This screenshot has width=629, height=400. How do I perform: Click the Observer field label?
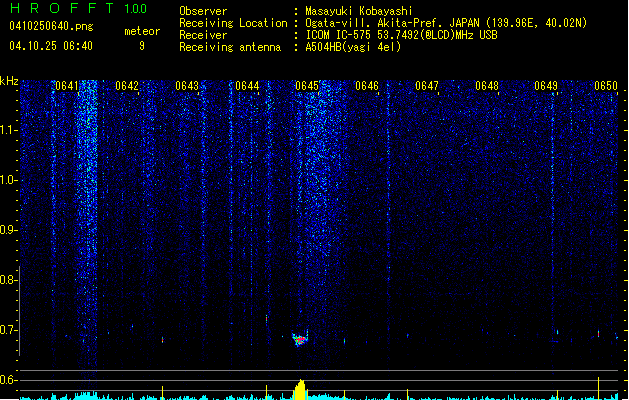[203, 11]
